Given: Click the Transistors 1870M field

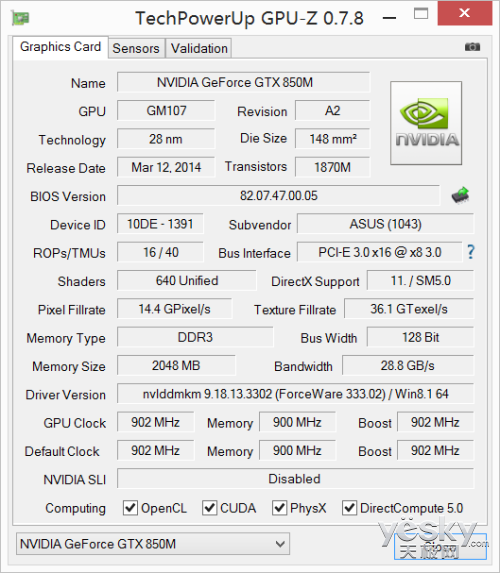Looking at the screenshot, I should click(333, 167).
